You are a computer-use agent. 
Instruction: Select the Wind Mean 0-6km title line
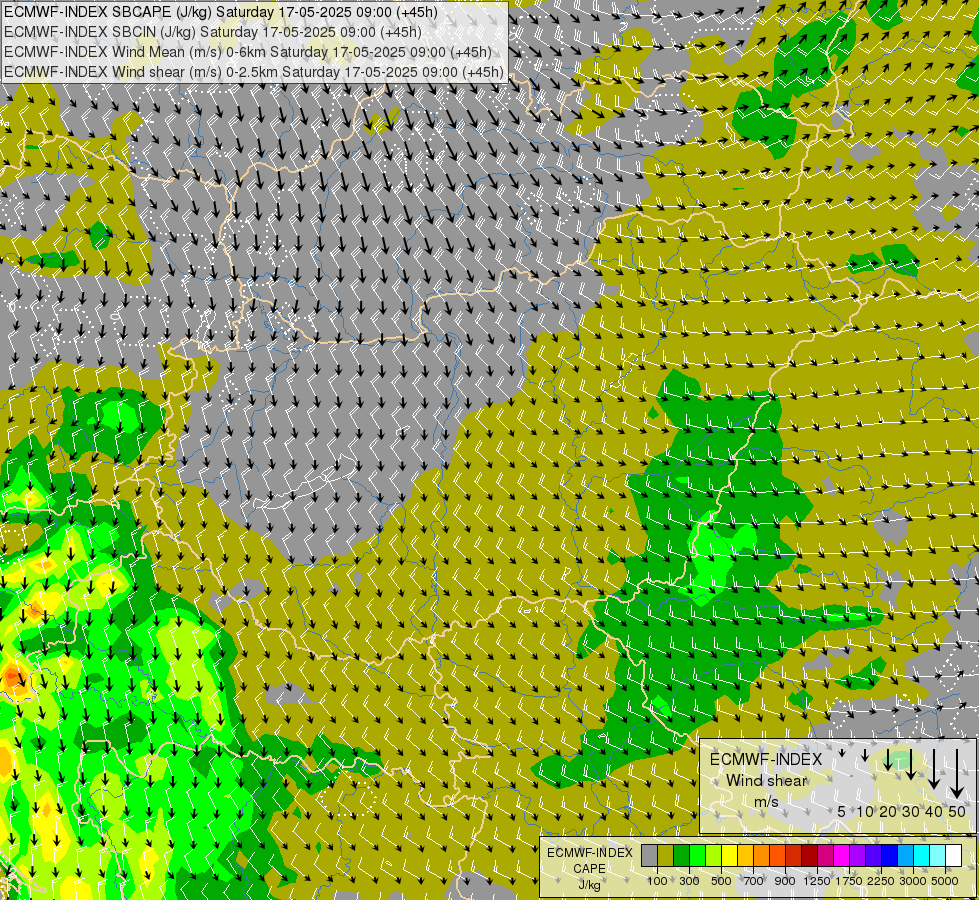[x=248, y=52]
